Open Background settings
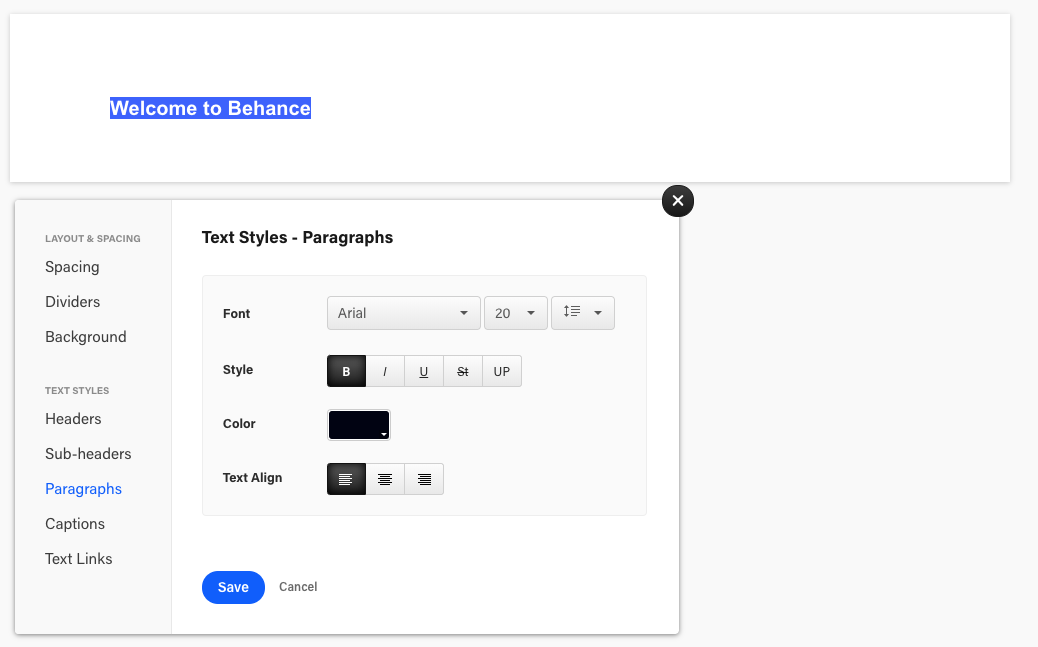 [86, 337]
